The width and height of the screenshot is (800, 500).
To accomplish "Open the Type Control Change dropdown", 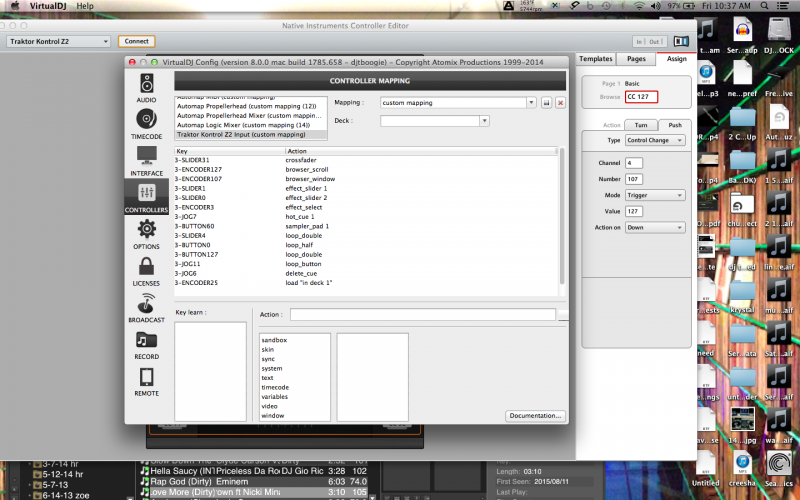I will [x=655, y=140].
